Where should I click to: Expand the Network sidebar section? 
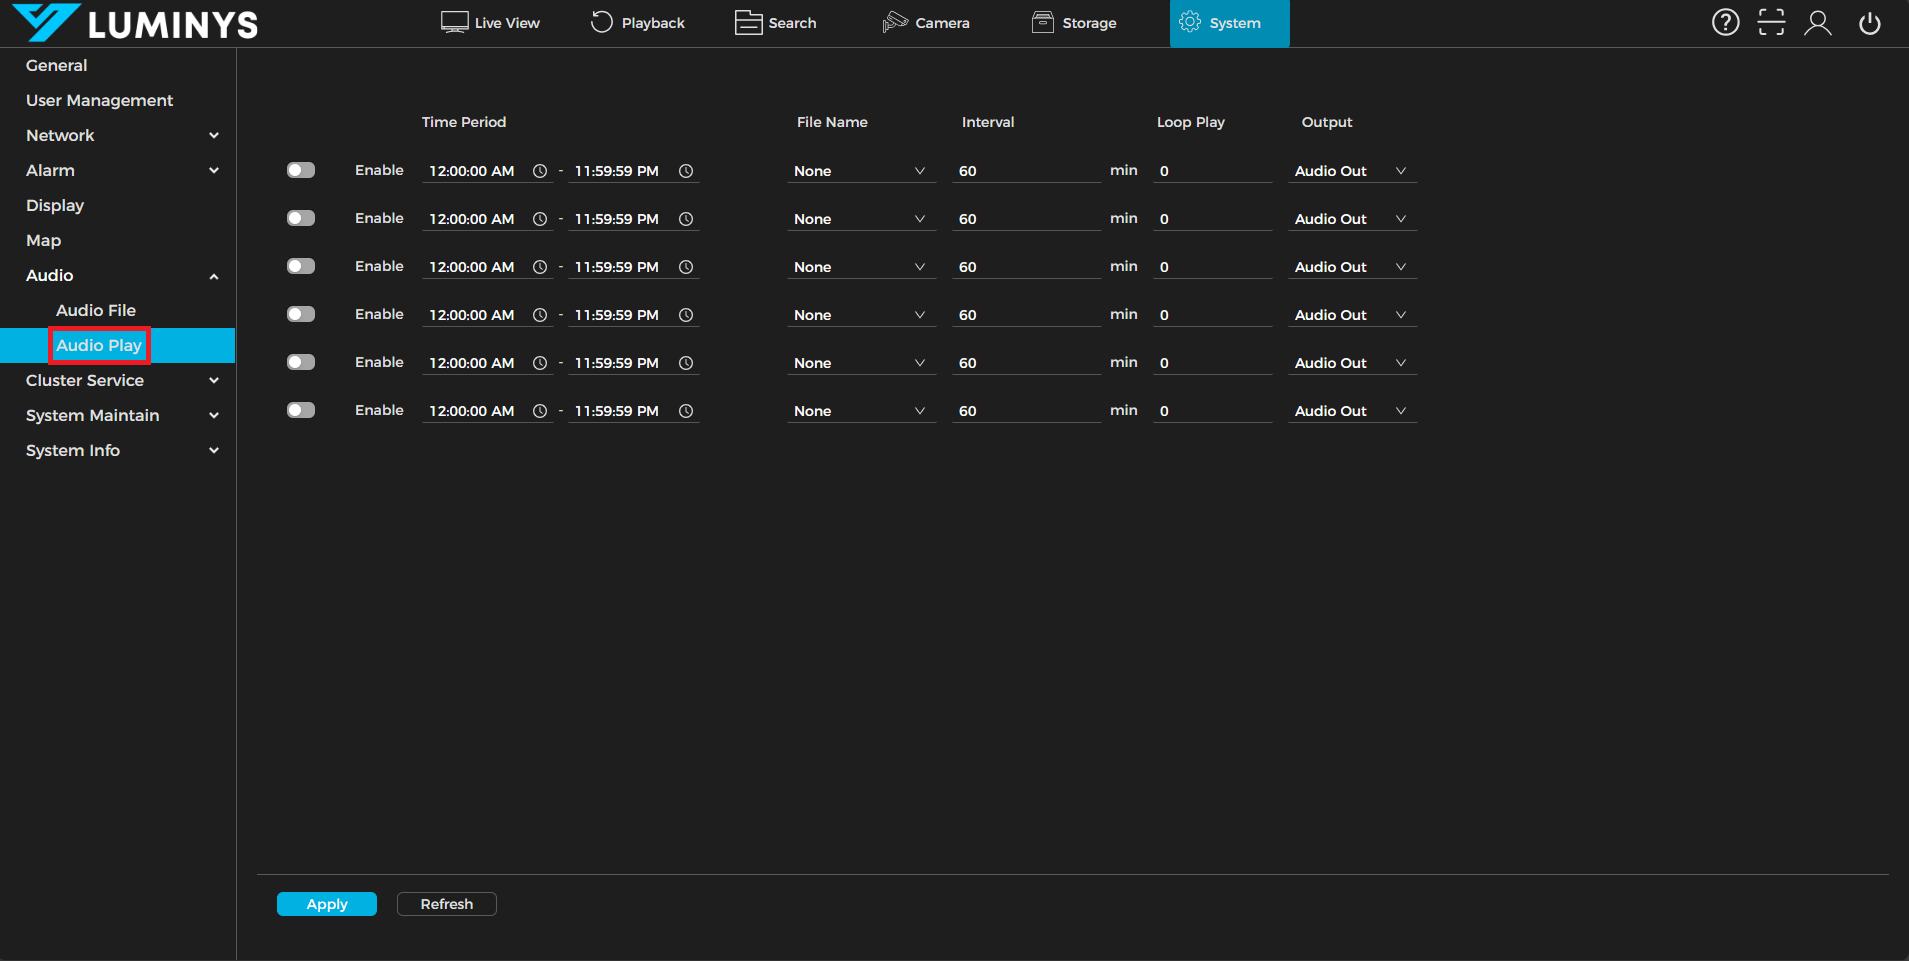[120, 135]
